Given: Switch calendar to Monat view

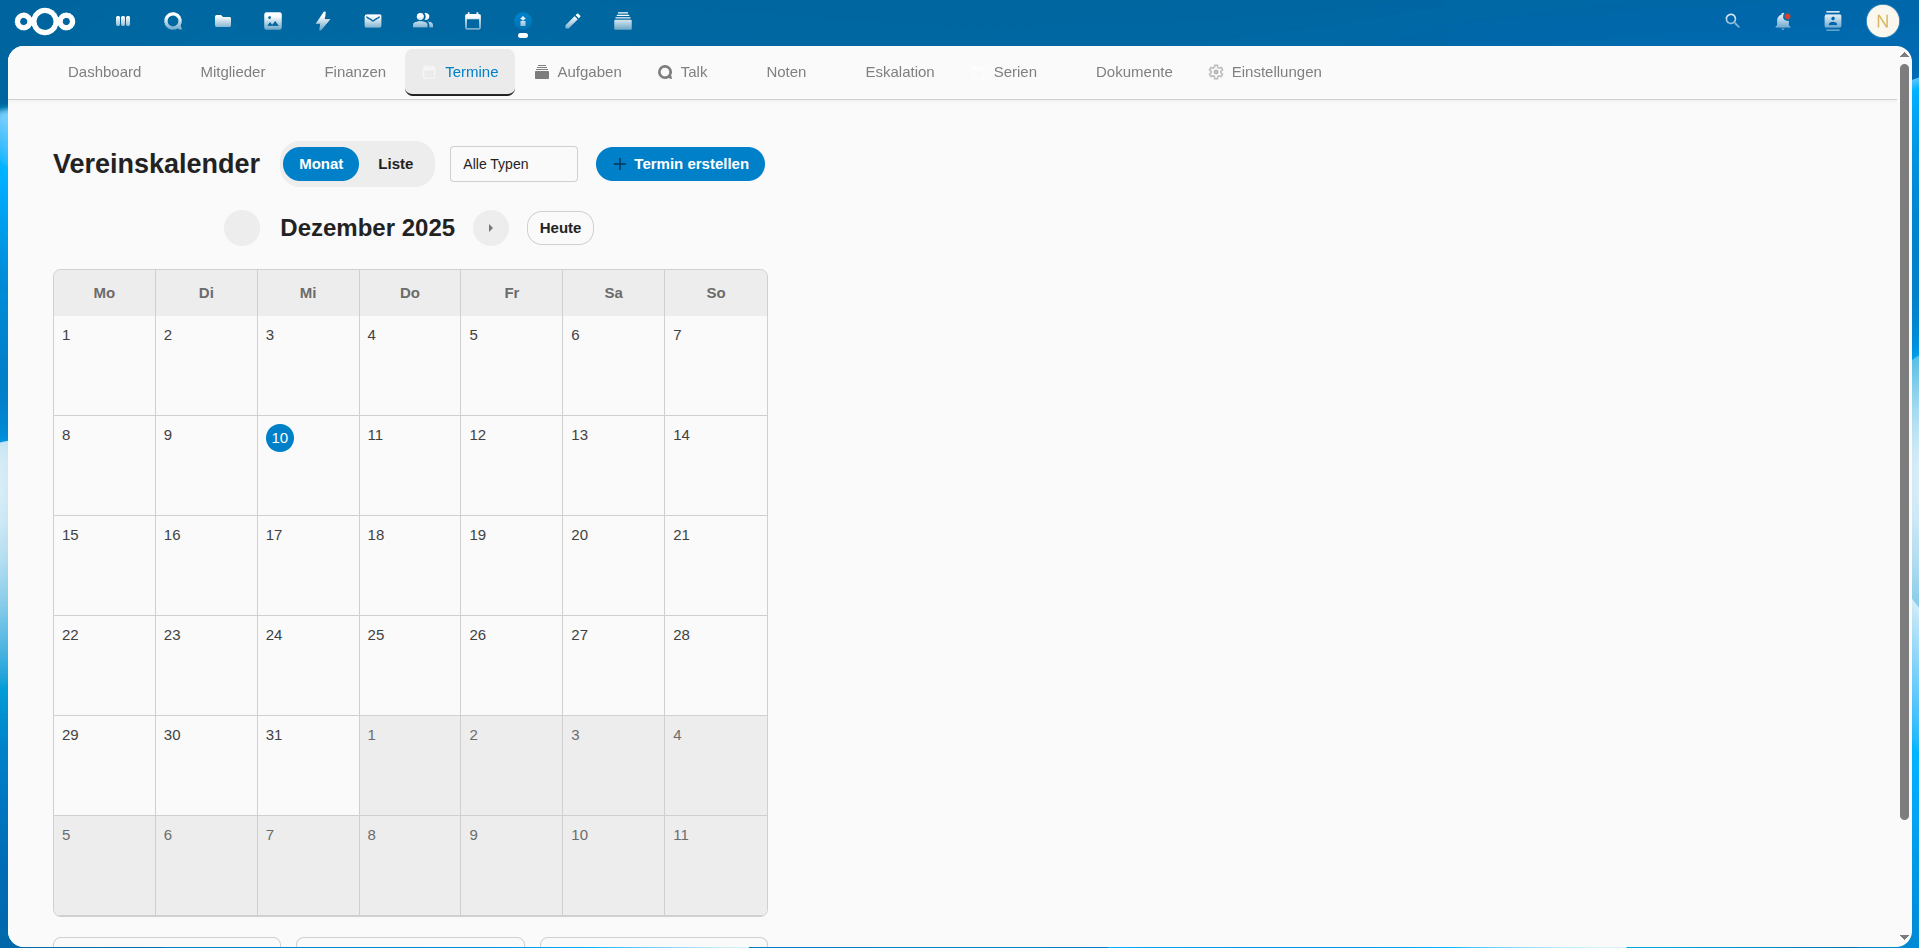Looking at the screenshot, I should 321,164.
